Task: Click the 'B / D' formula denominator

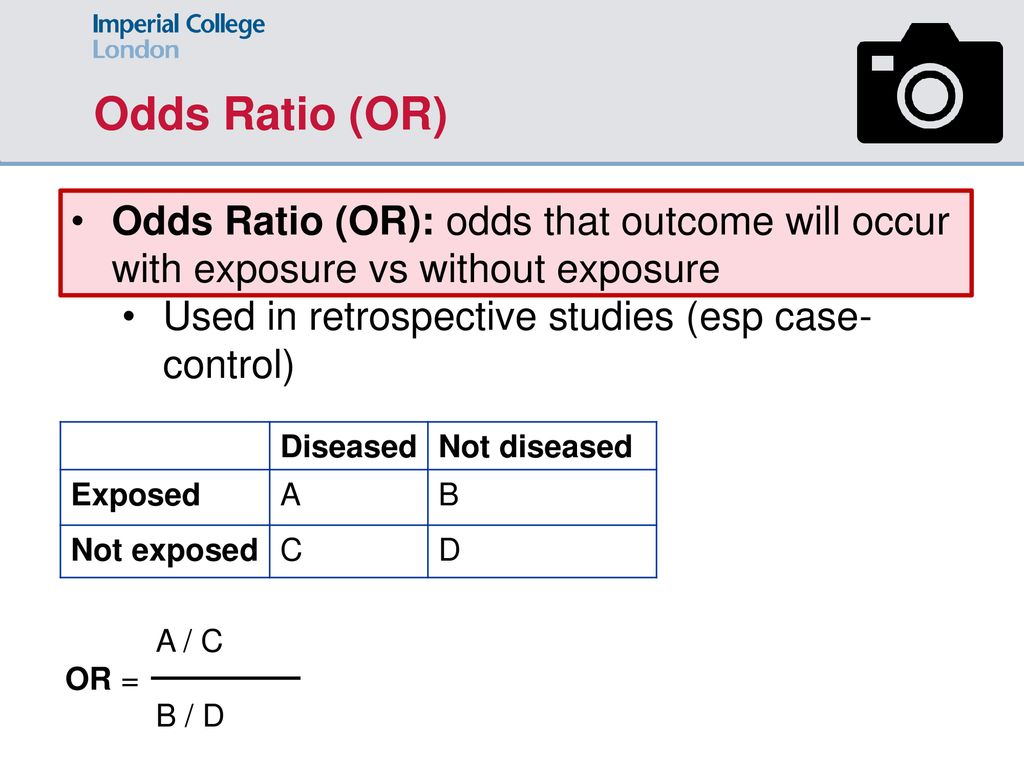Action: click(x=190, y=716)
